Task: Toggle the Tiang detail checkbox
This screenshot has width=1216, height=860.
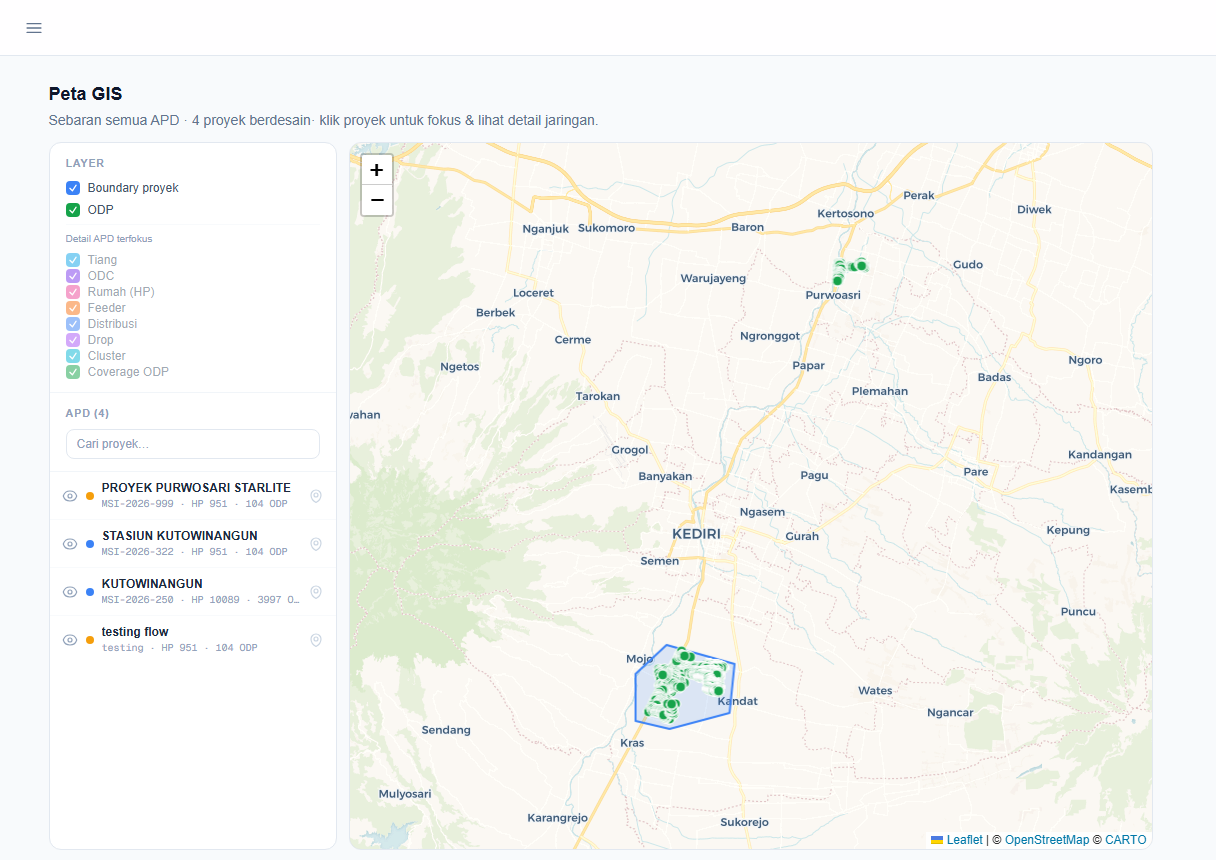Action: pyautogui.click(x=73, y=260)
